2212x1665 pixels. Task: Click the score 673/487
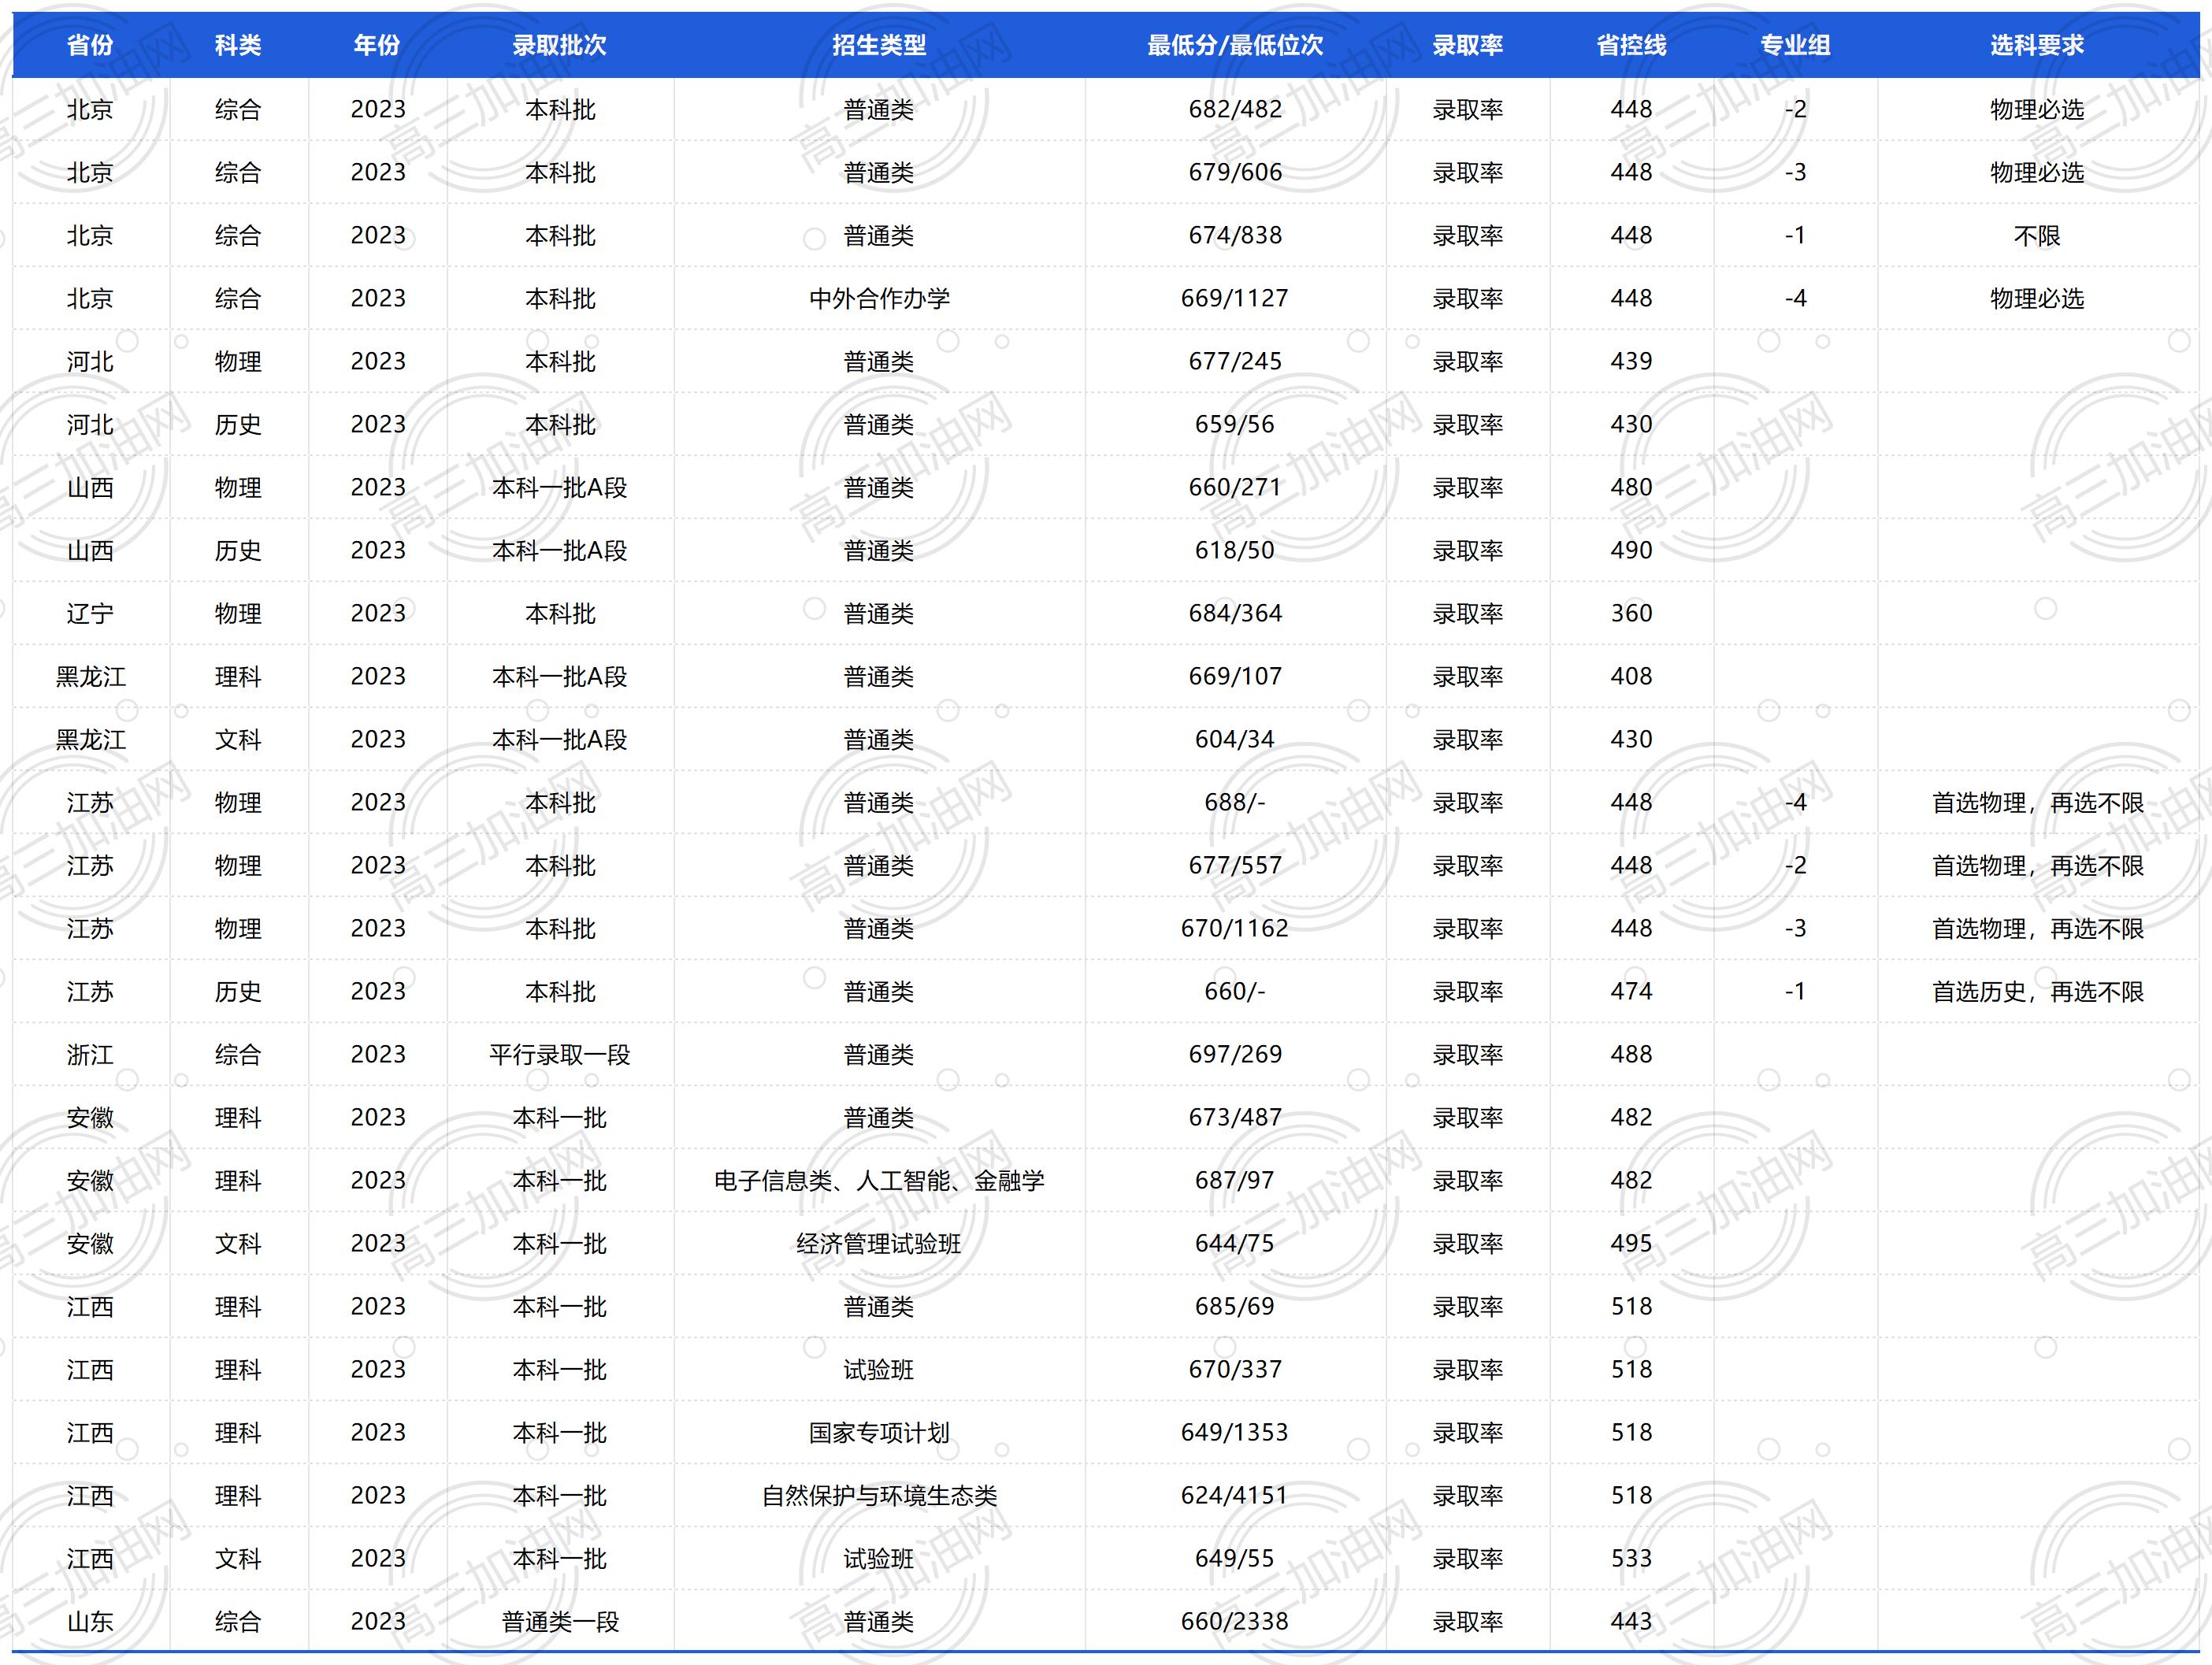[1235, 1117]
